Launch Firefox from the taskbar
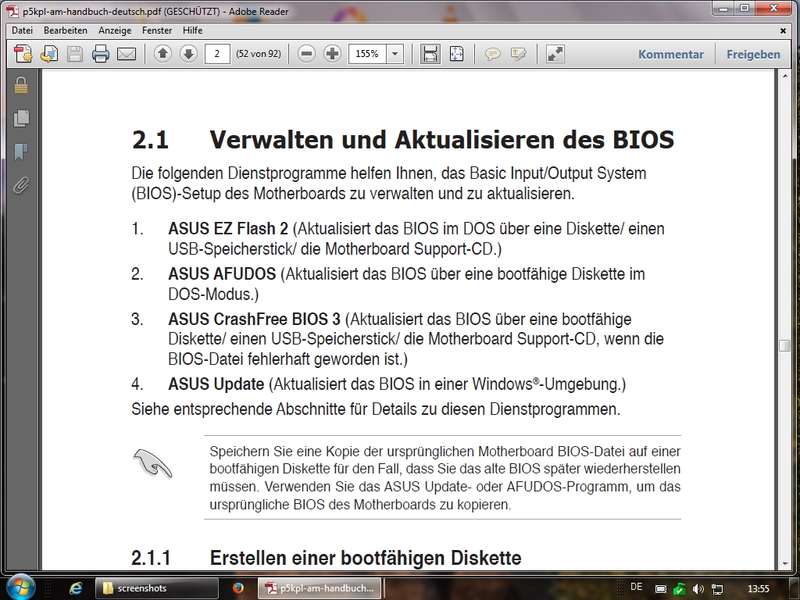 click(238, 588)
